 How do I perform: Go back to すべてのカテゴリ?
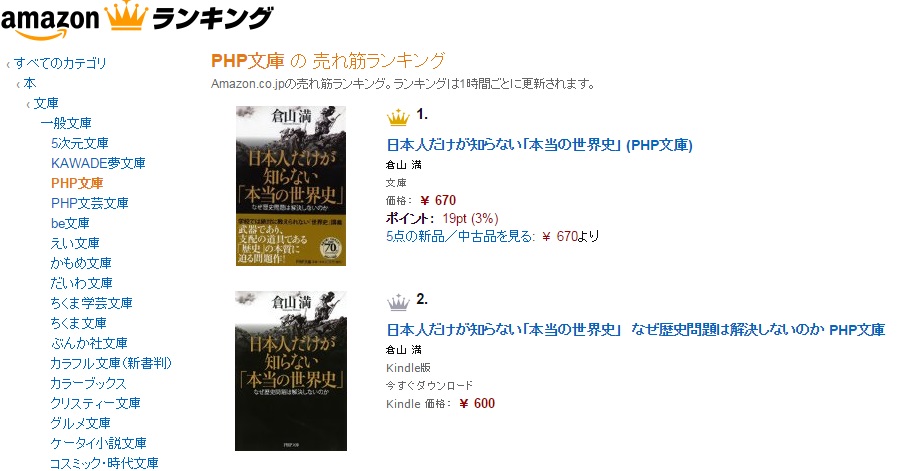(x=60, y=63)
